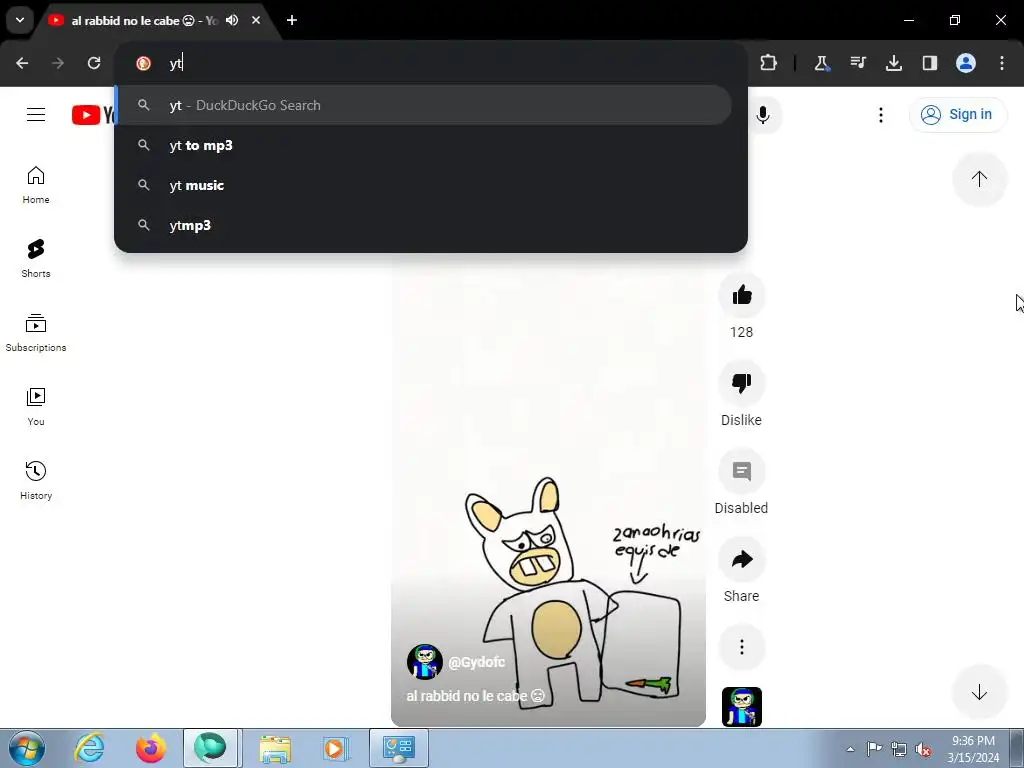The height and width of the screenshot is (768, 1024).
Task: Go back with the back arrow
Action: pyautogui.click(x=22, y=63)
